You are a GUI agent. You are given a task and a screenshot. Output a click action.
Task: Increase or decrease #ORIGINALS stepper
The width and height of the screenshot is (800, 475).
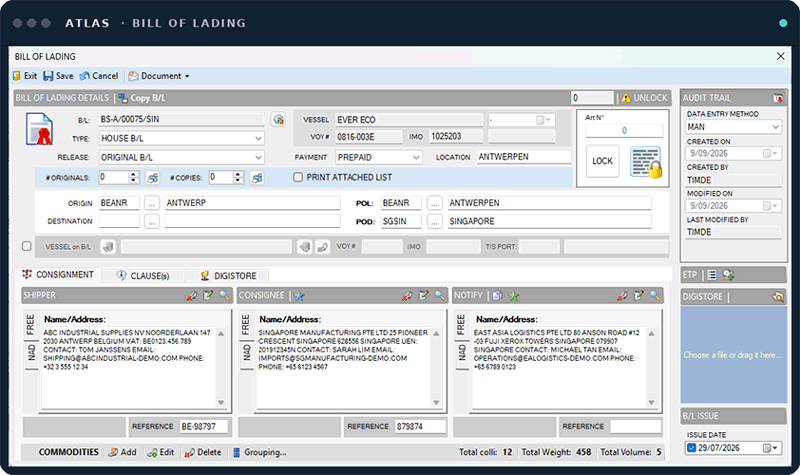(134, 177)
